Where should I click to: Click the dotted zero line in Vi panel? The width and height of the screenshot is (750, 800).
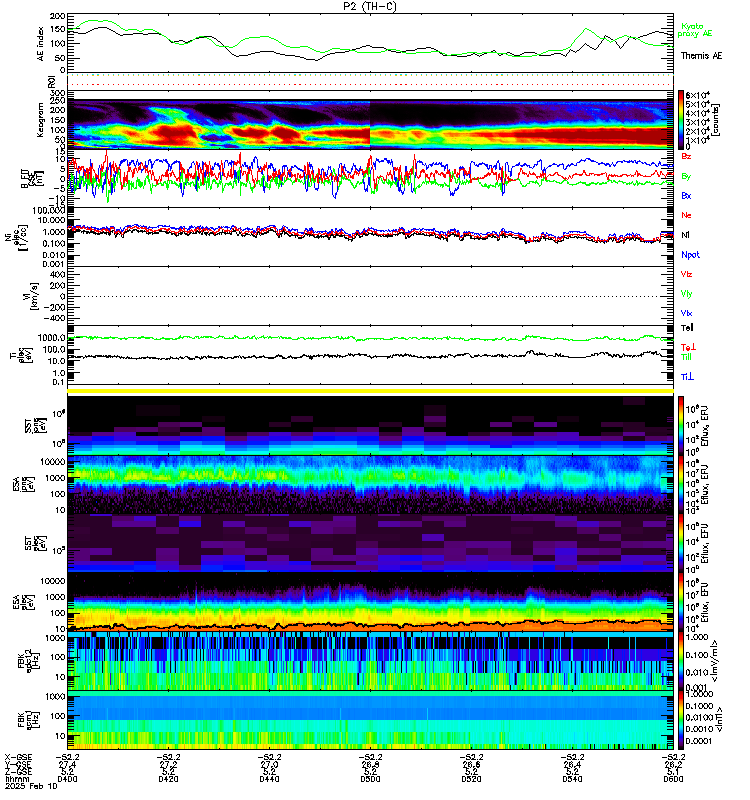tap(370, 296)
